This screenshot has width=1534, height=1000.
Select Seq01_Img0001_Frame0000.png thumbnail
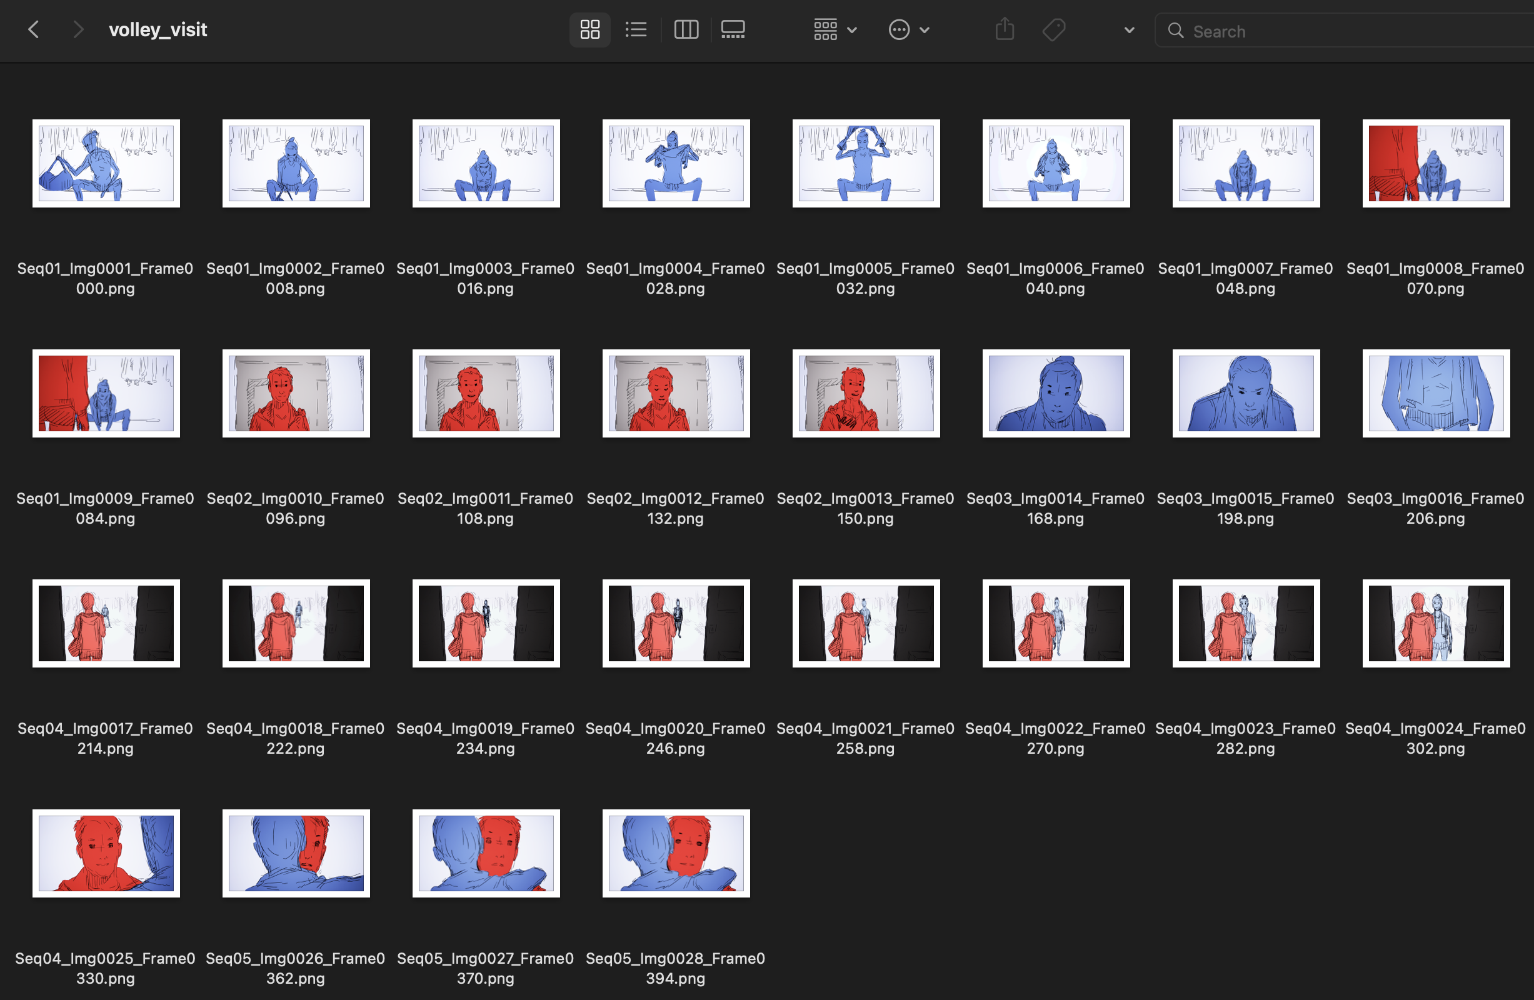(x=106, y=163)
